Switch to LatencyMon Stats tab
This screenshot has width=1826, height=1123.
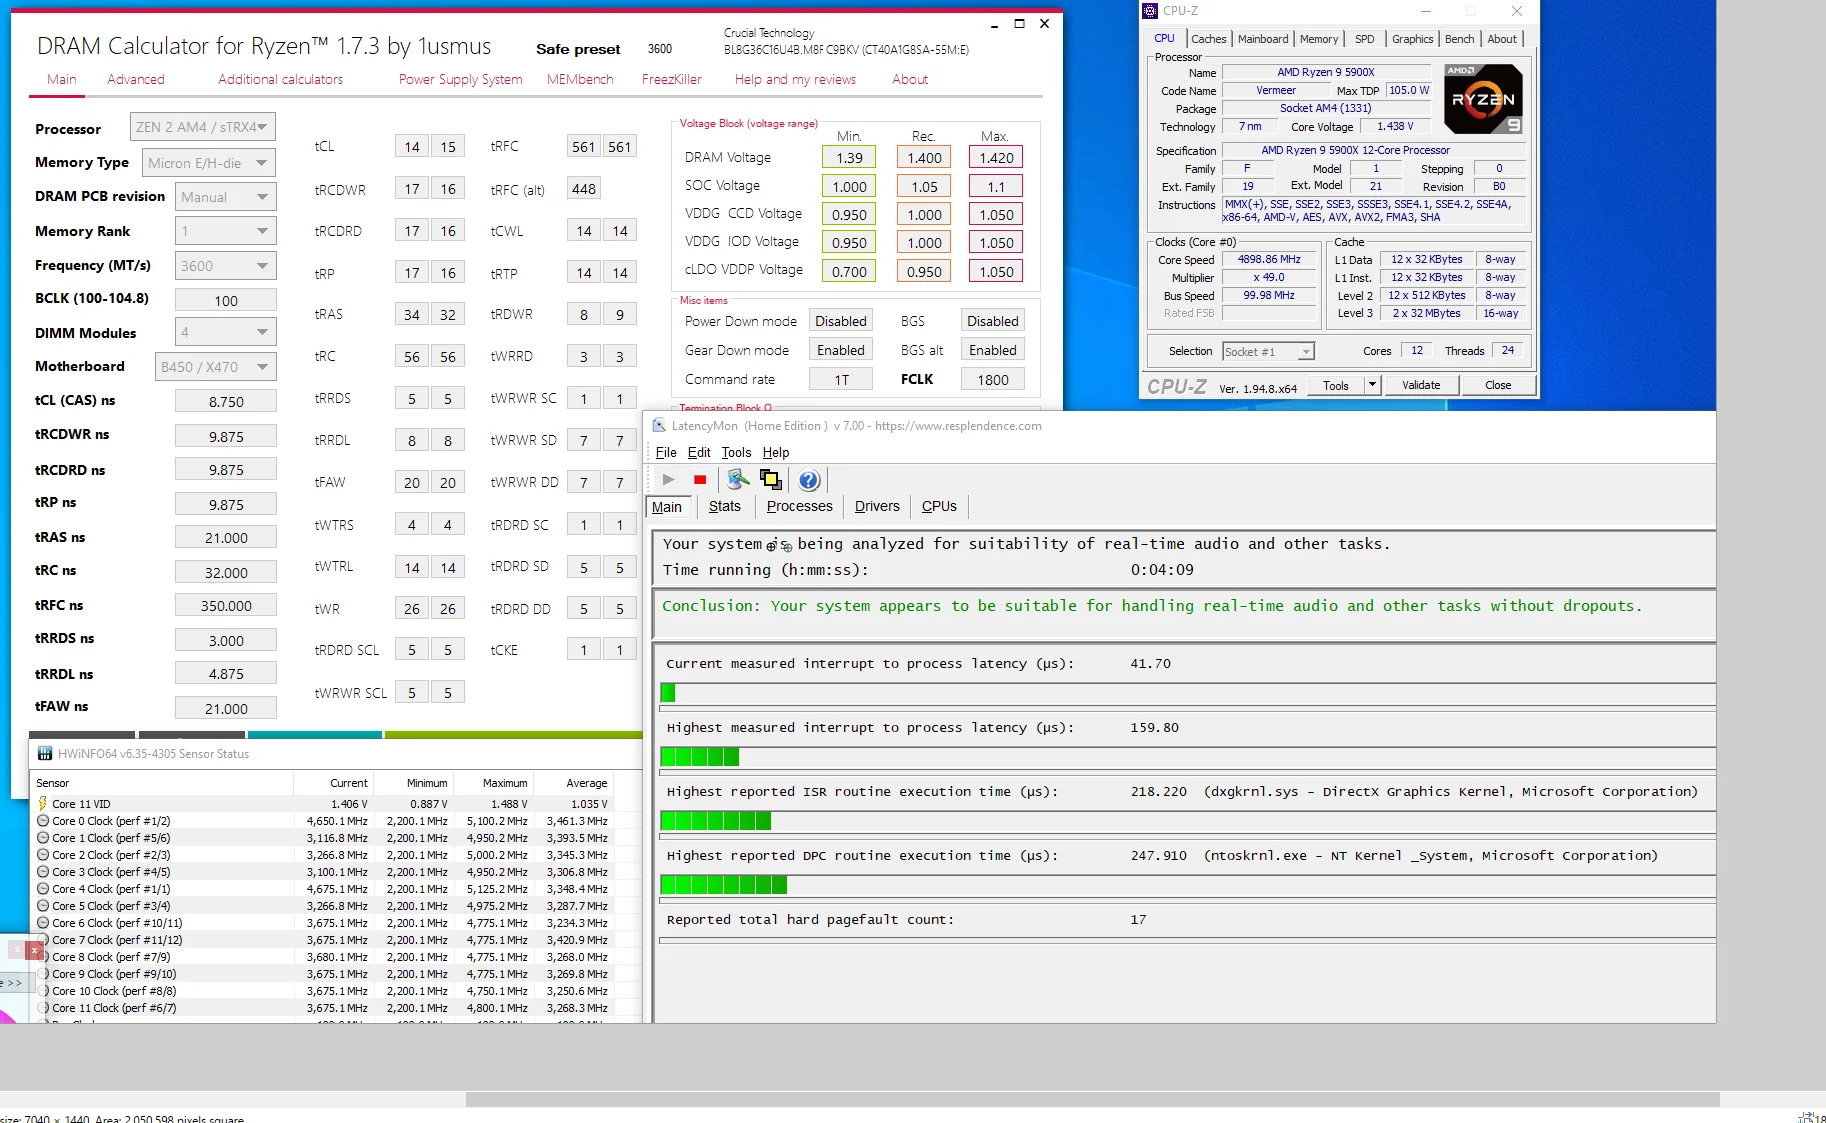(725, 506)
